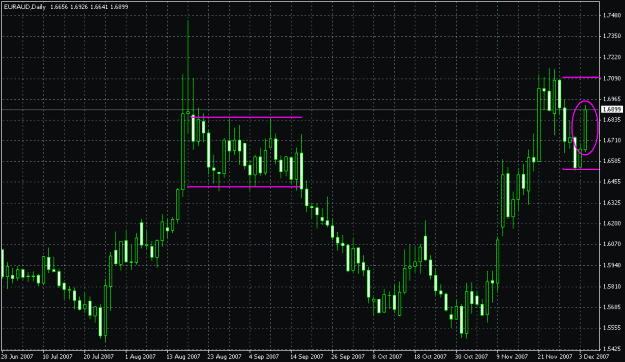The width and height of the screenshot is (625, 362).
Task: Click the 1.7220 price axis label
Action: pos(612,57)
